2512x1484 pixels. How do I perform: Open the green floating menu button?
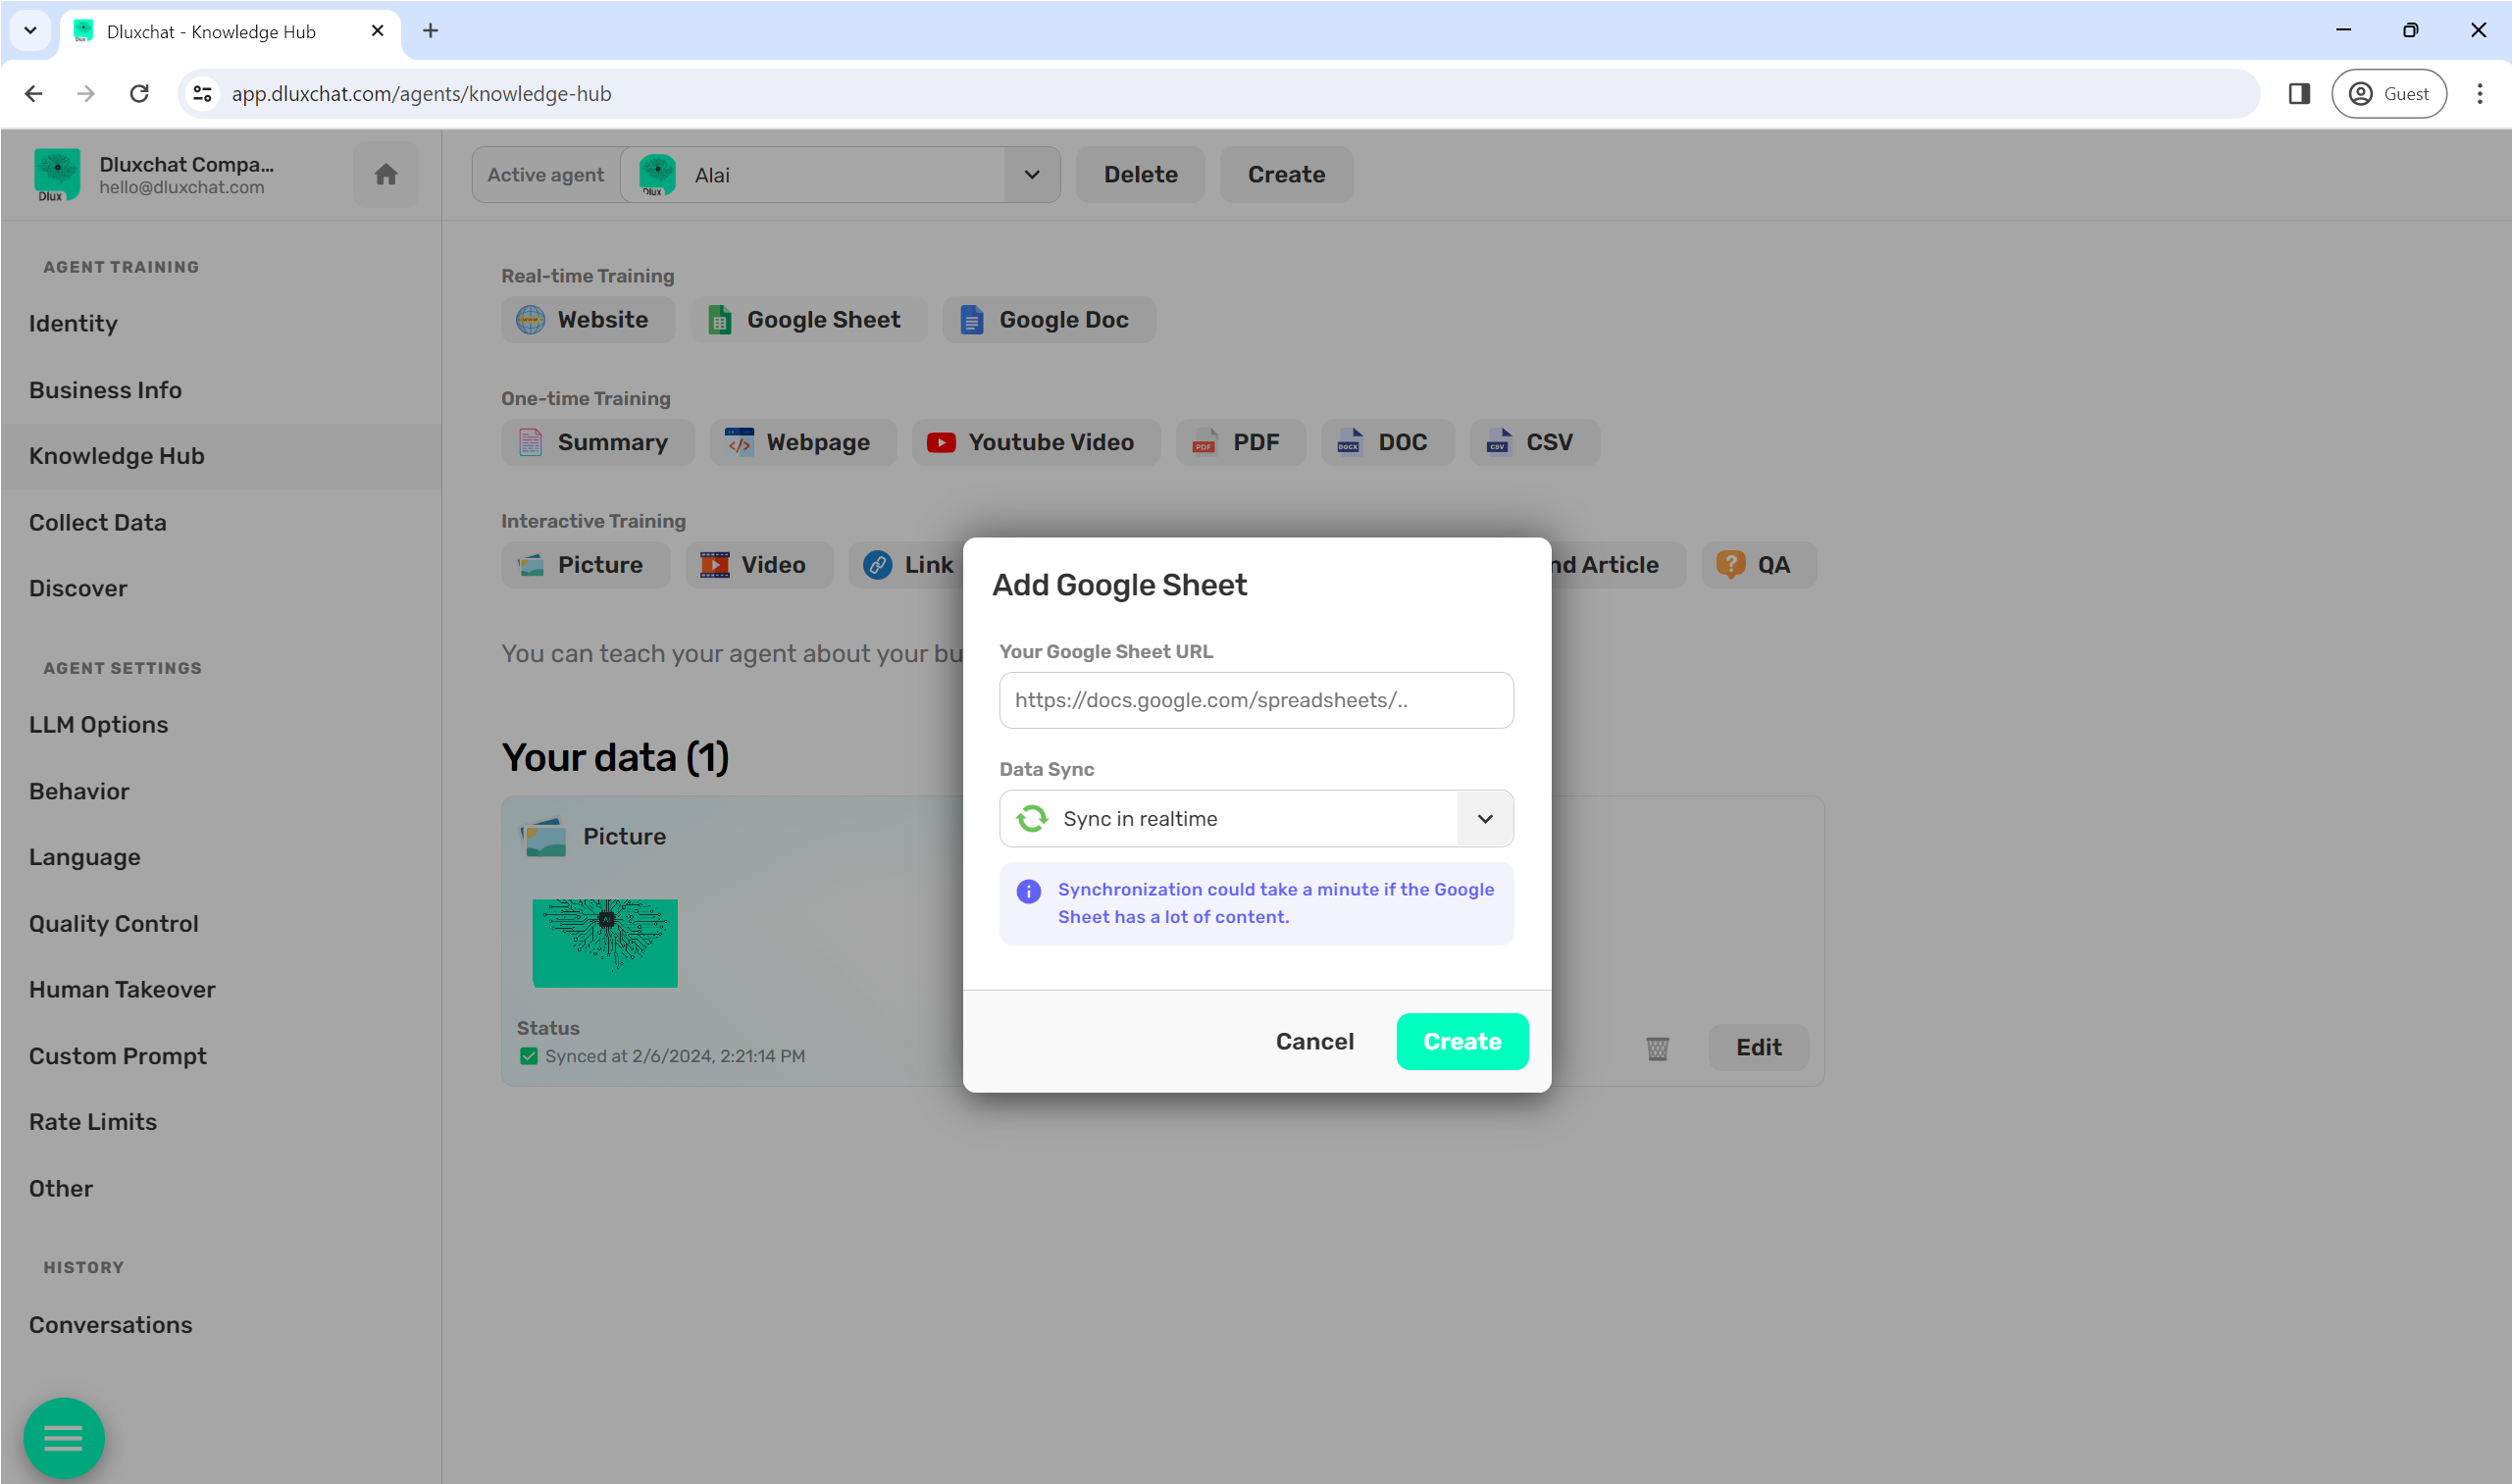(64, 1437)
